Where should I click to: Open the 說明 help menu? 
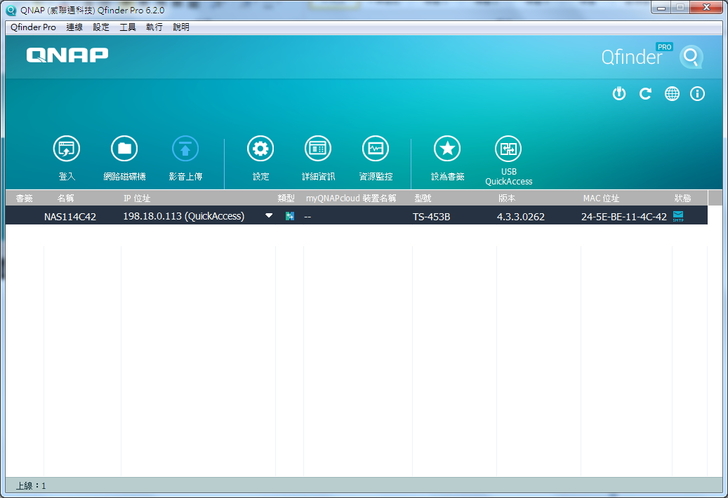pyautogui.click(x=181, y=27)
